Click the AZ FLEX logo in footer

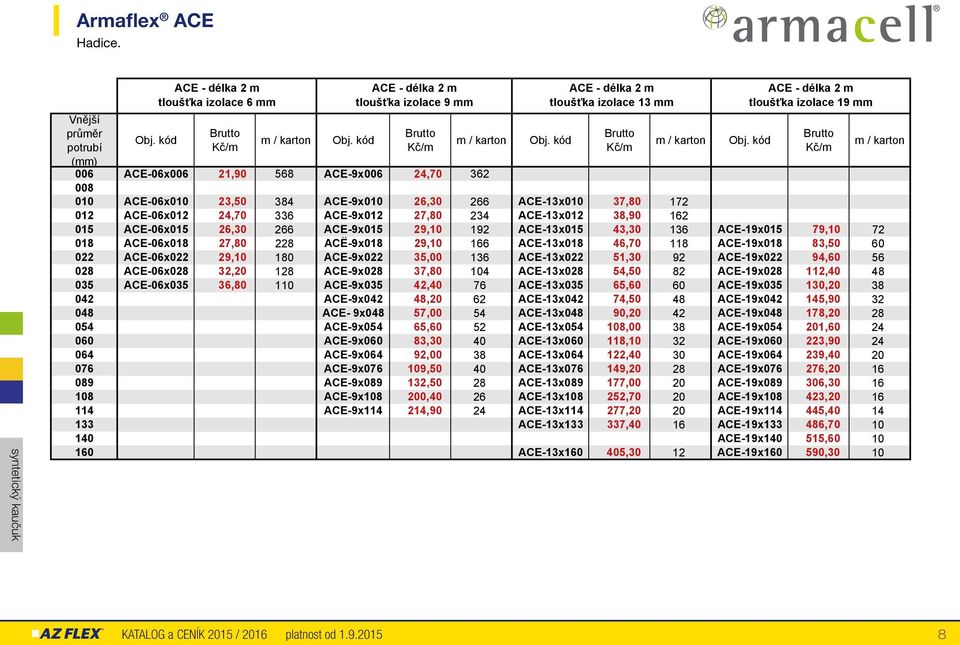click(x=67, y=634)
